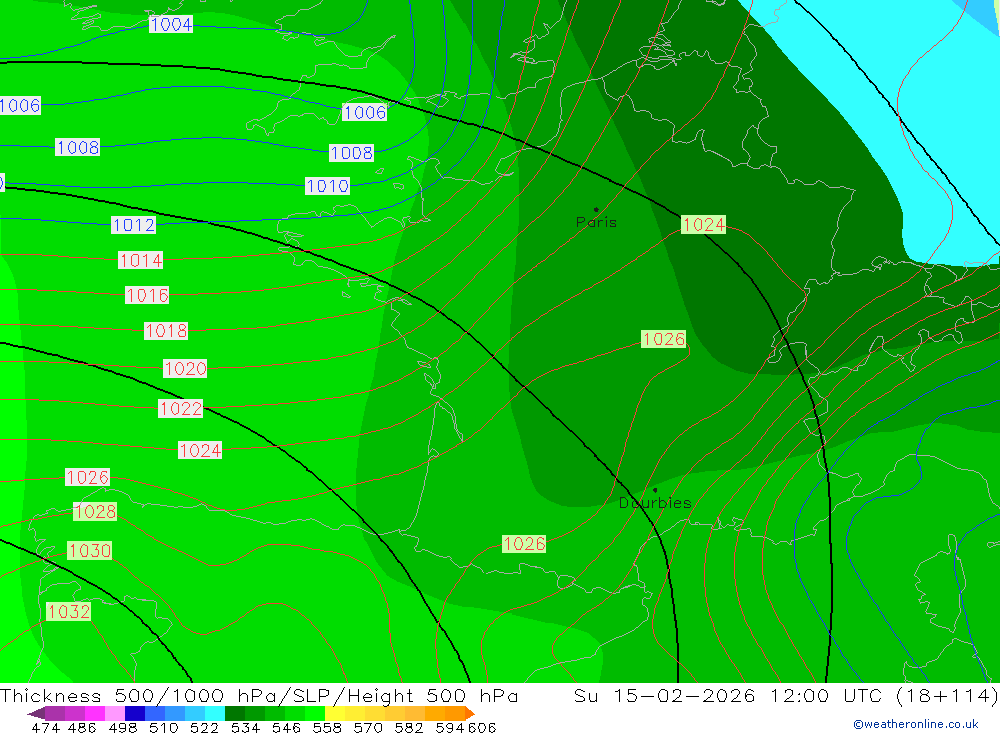Click the 1016 isobar label

[x=147, y=295]
